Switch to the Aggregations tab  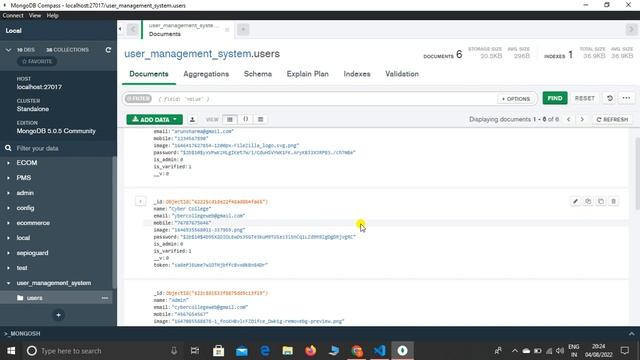click(206, 74)
